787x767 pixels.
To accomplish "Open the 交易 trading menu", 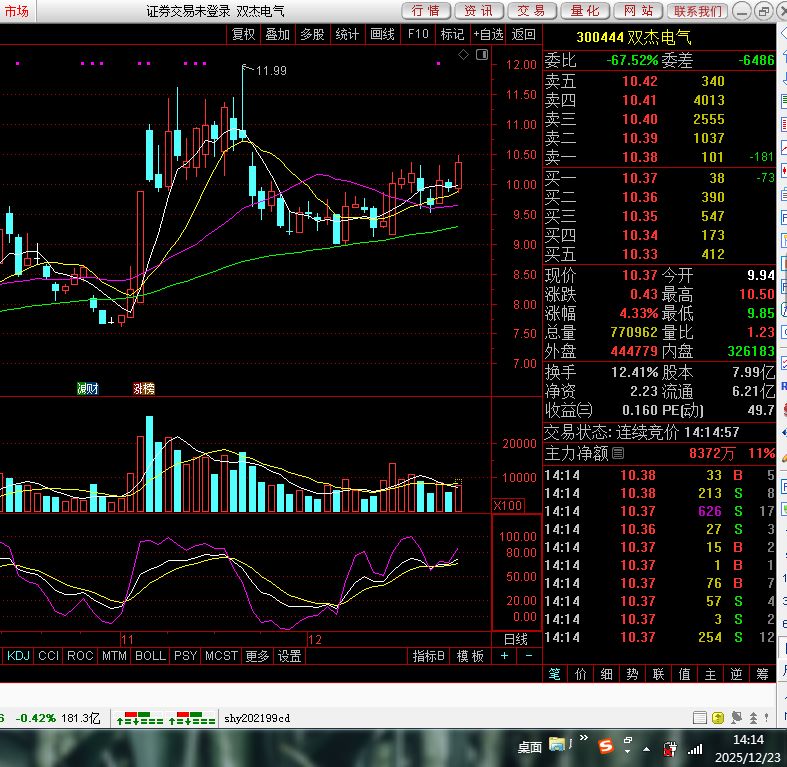I will point(533,11).
